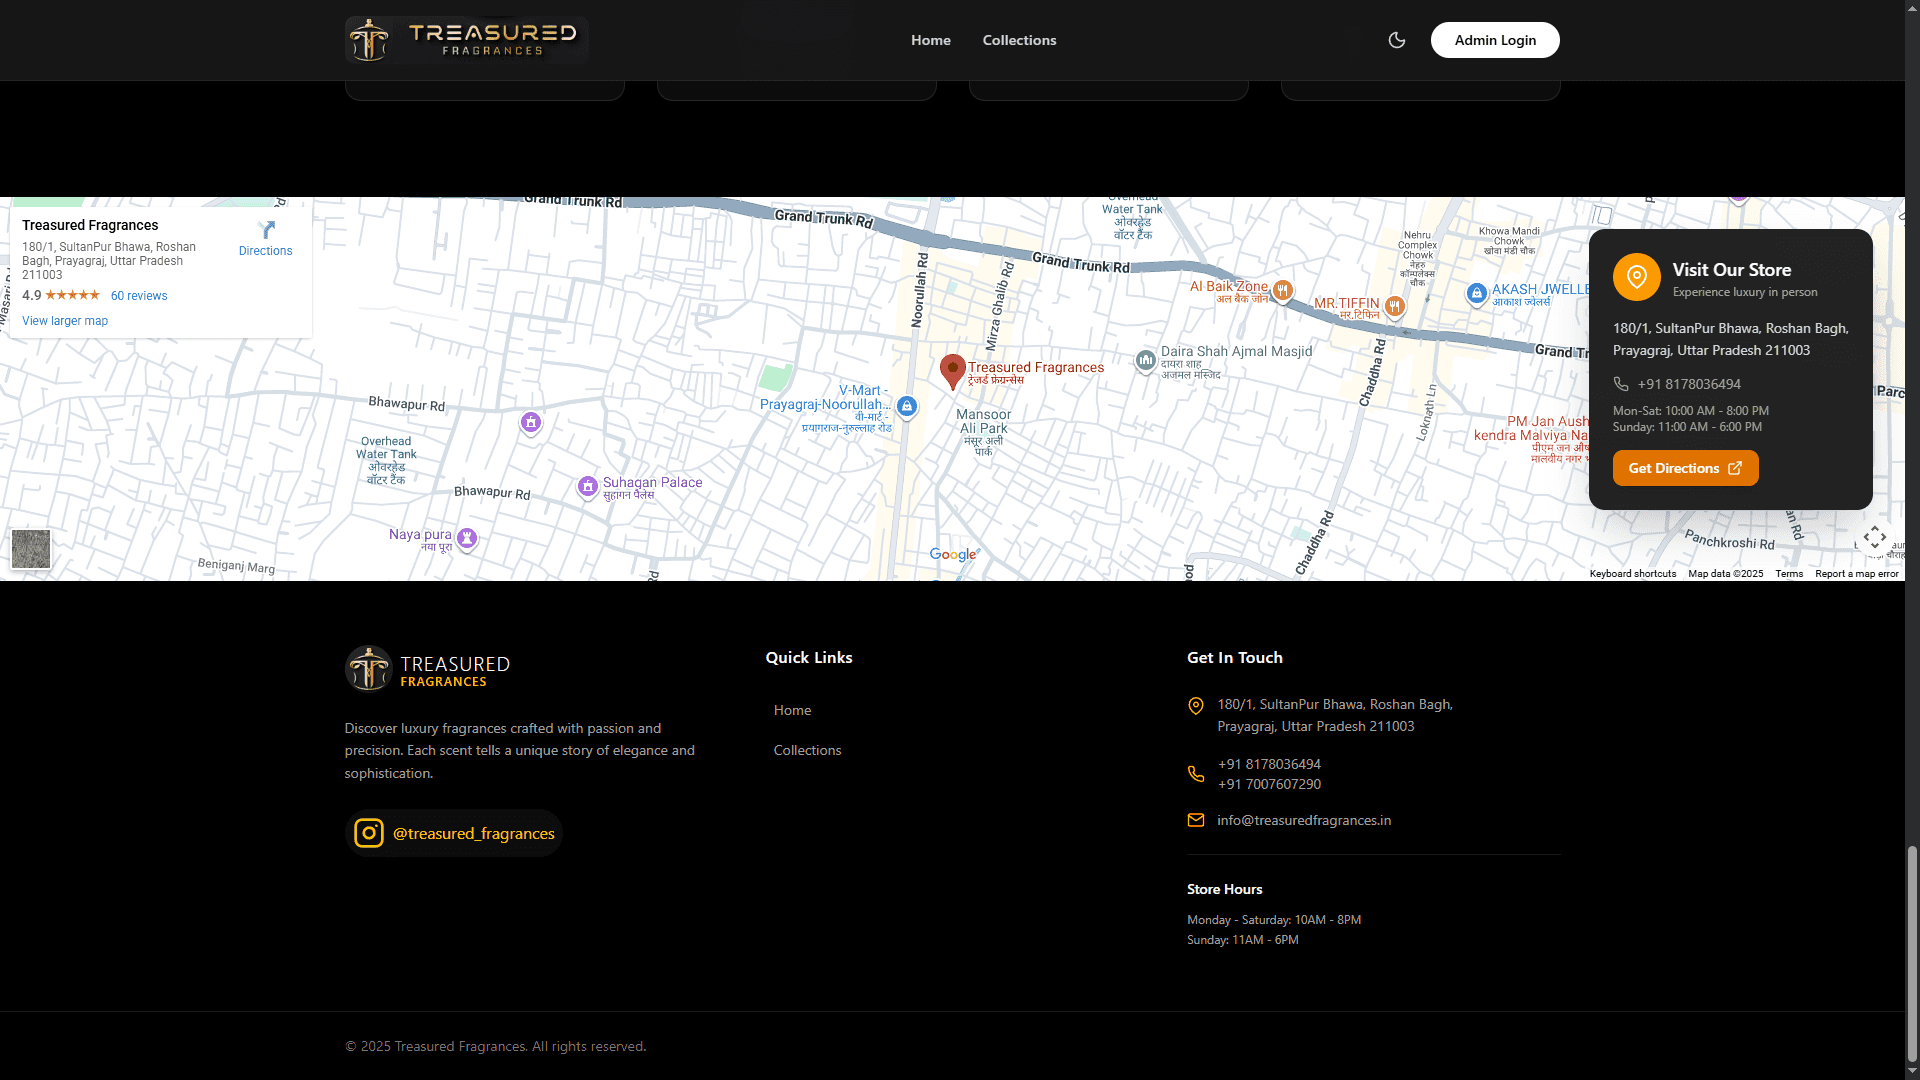Click the Treasured Fragrances header logo

pyautogui.click(x=466, y=40)
